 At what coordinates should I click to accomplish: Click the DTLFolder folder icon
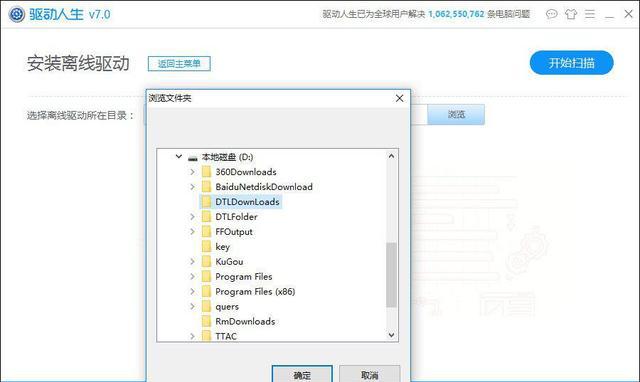(x=207, y=217)
